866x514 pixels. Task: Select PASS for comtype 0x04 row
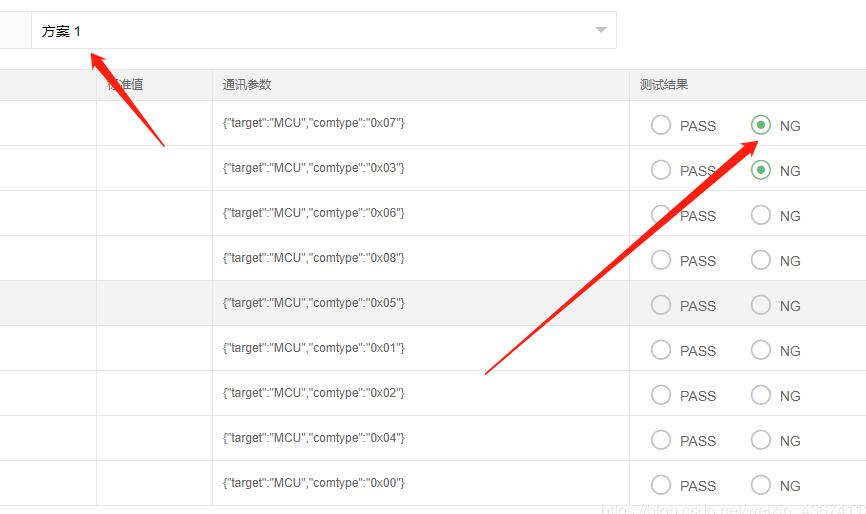pos(661,440)
